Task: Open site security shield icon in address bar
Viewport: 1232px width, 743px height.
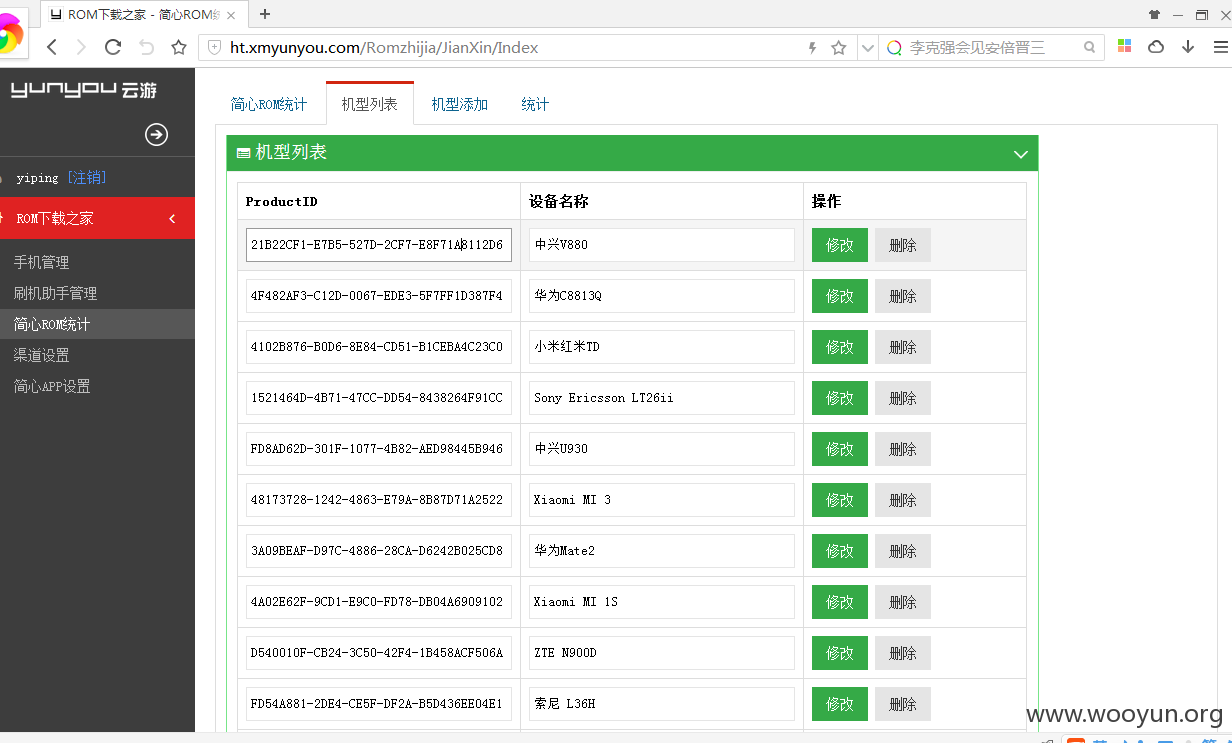Action: pos(214,47)
